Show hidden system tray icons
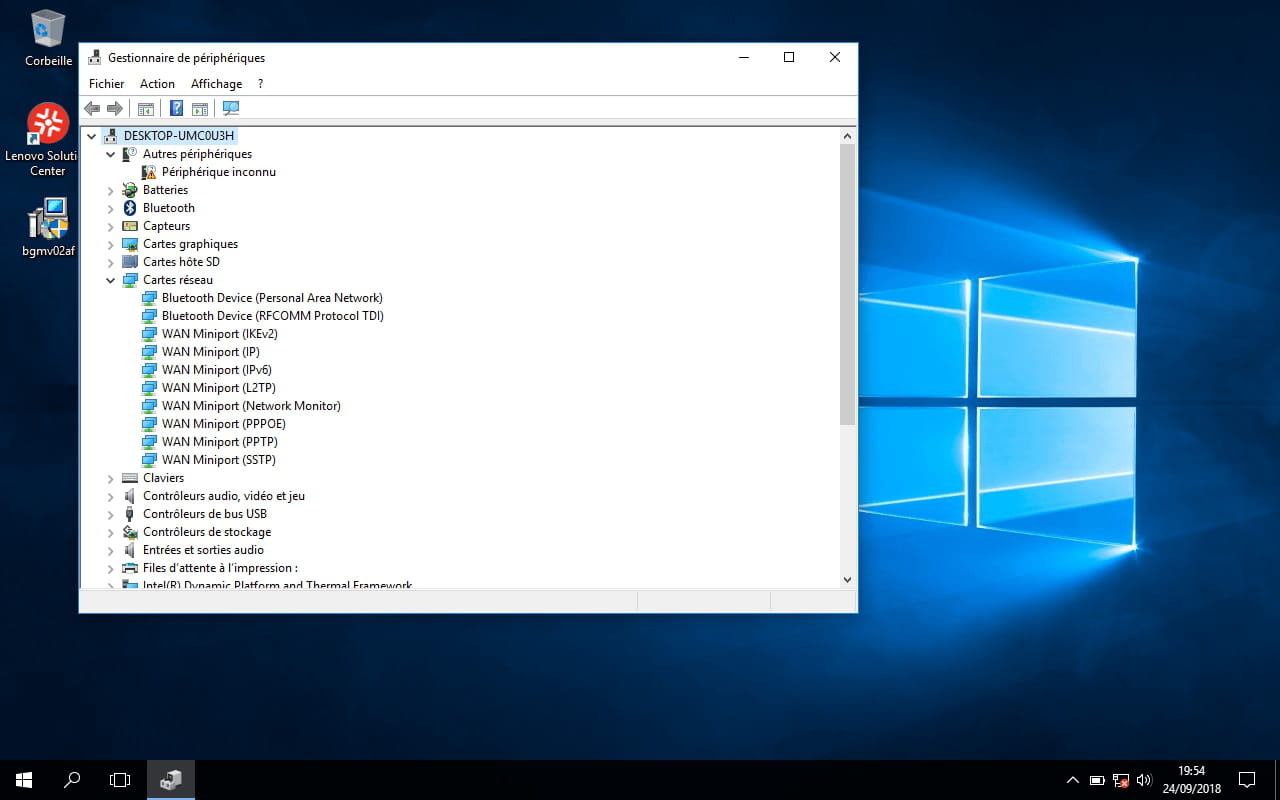 [1073, 780]
